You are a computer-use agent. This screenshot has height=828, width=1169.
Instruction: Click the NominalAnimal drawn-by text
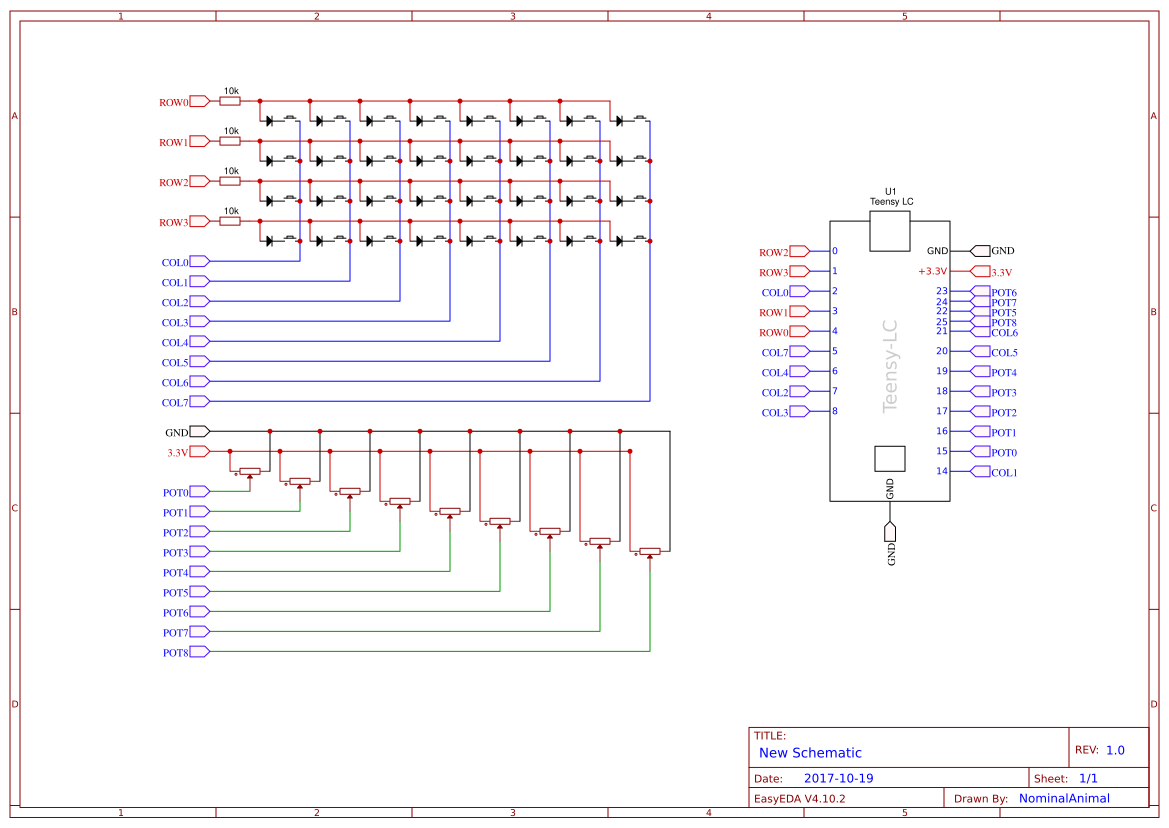[x=1064, y=797]
